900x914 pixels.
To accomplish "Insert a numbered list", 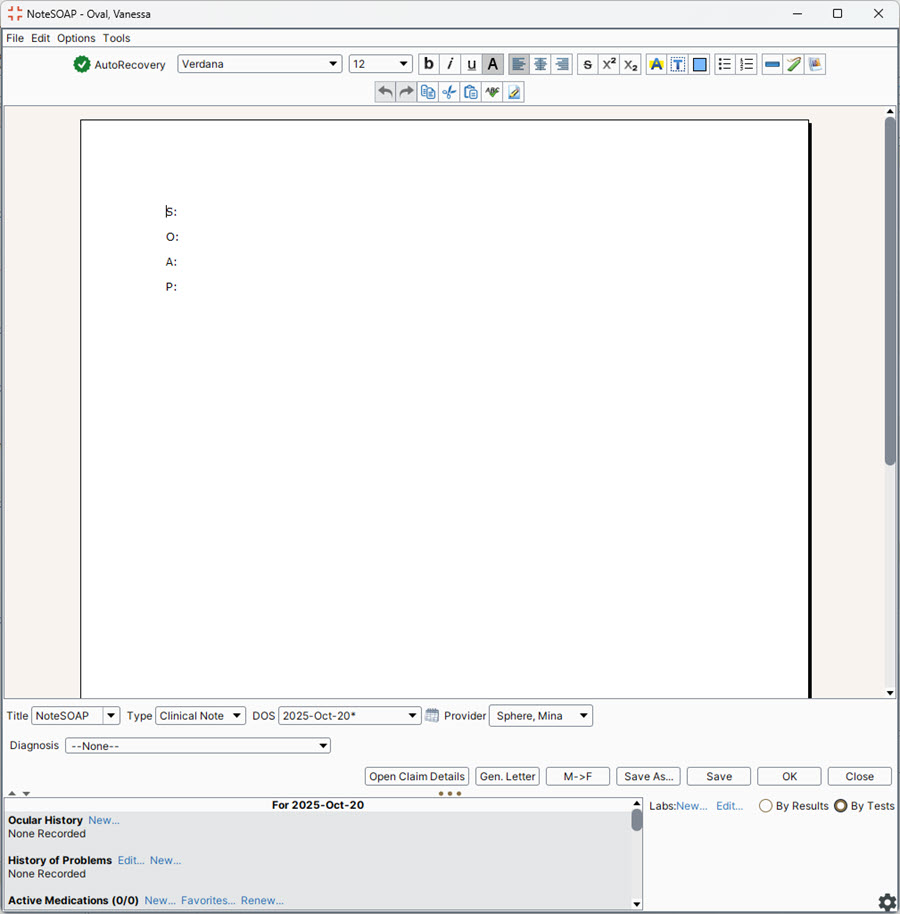I will coord(746,64).
